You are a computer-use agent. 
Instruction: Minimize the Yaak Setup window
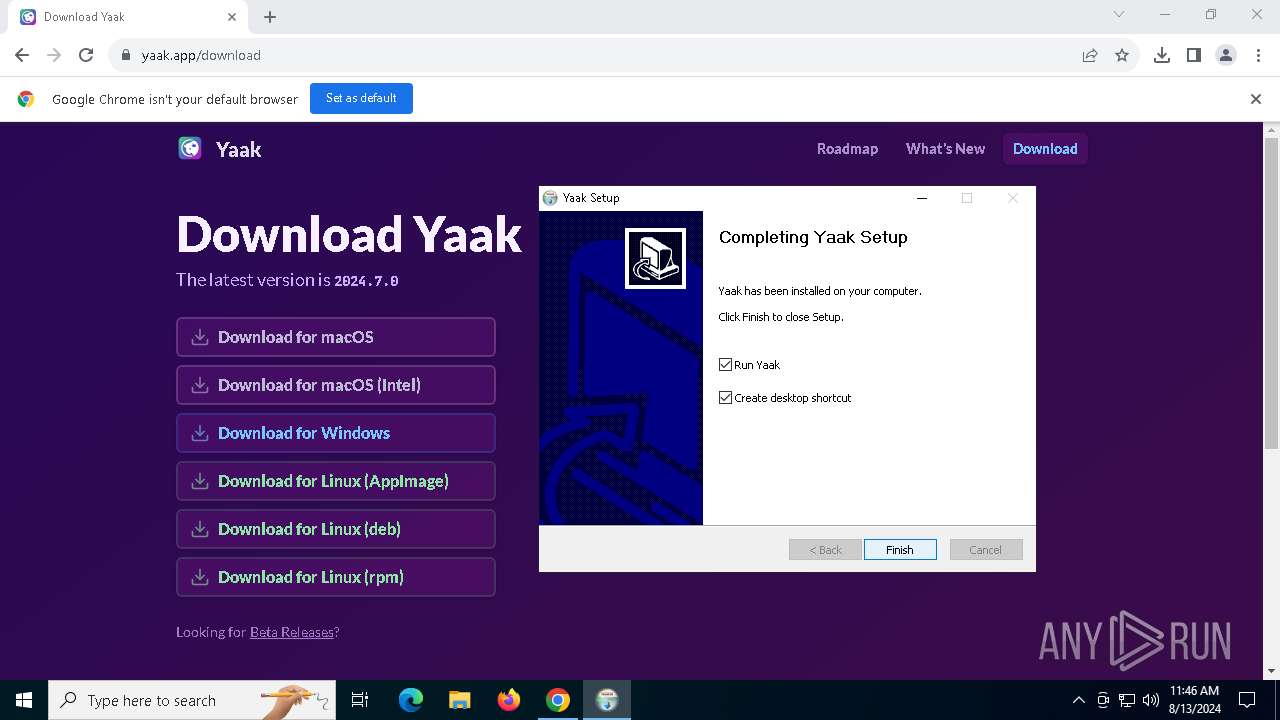pos(922,198)
